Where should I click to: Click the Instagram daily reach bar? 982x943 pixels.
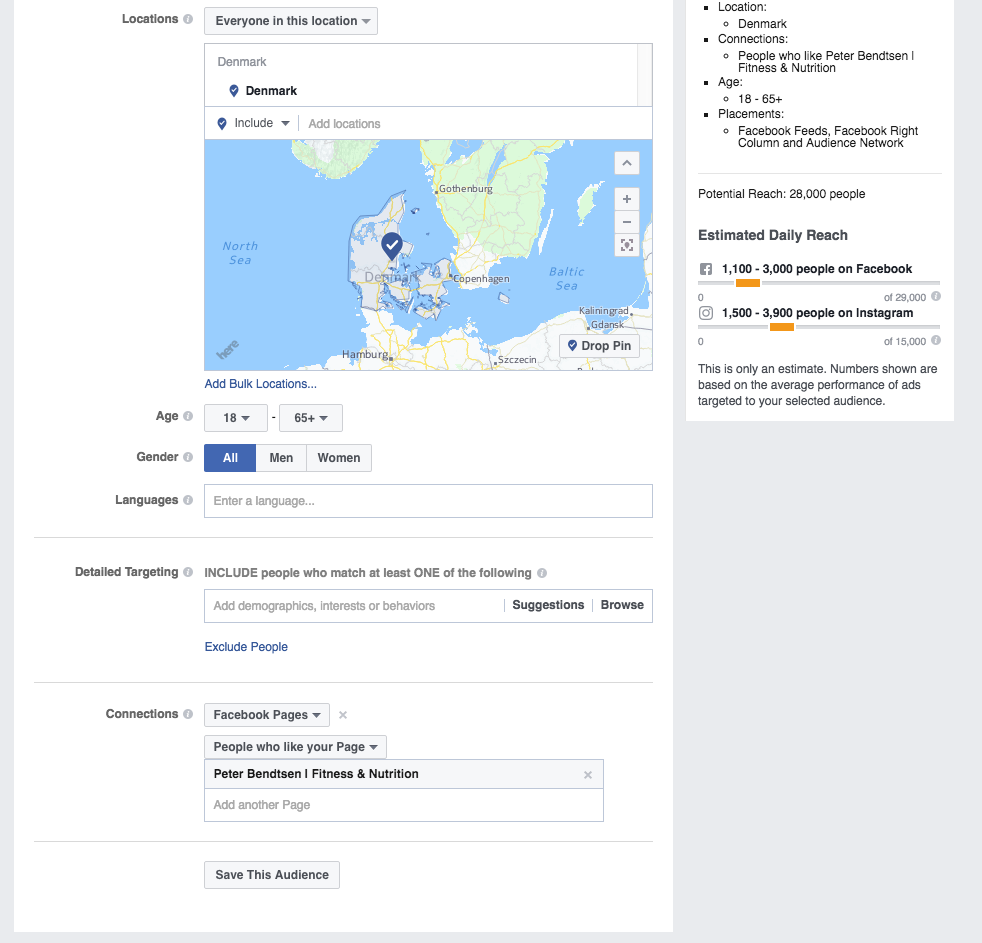(819, 327)
